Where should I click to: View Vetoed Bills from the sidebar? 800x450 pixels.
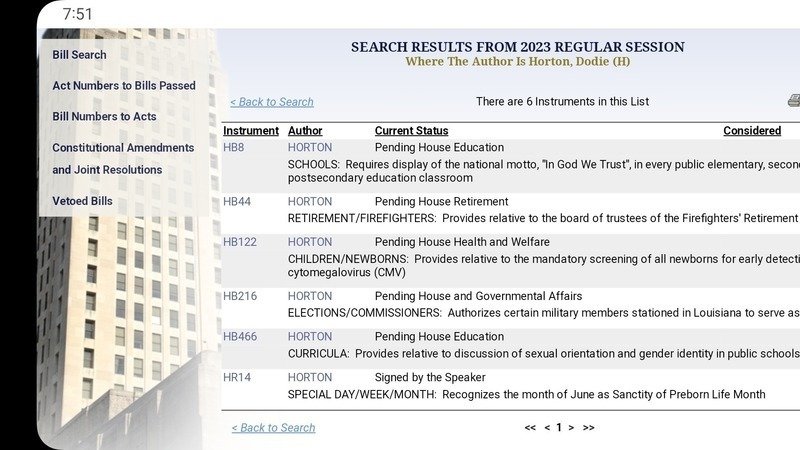pos(82,201)
